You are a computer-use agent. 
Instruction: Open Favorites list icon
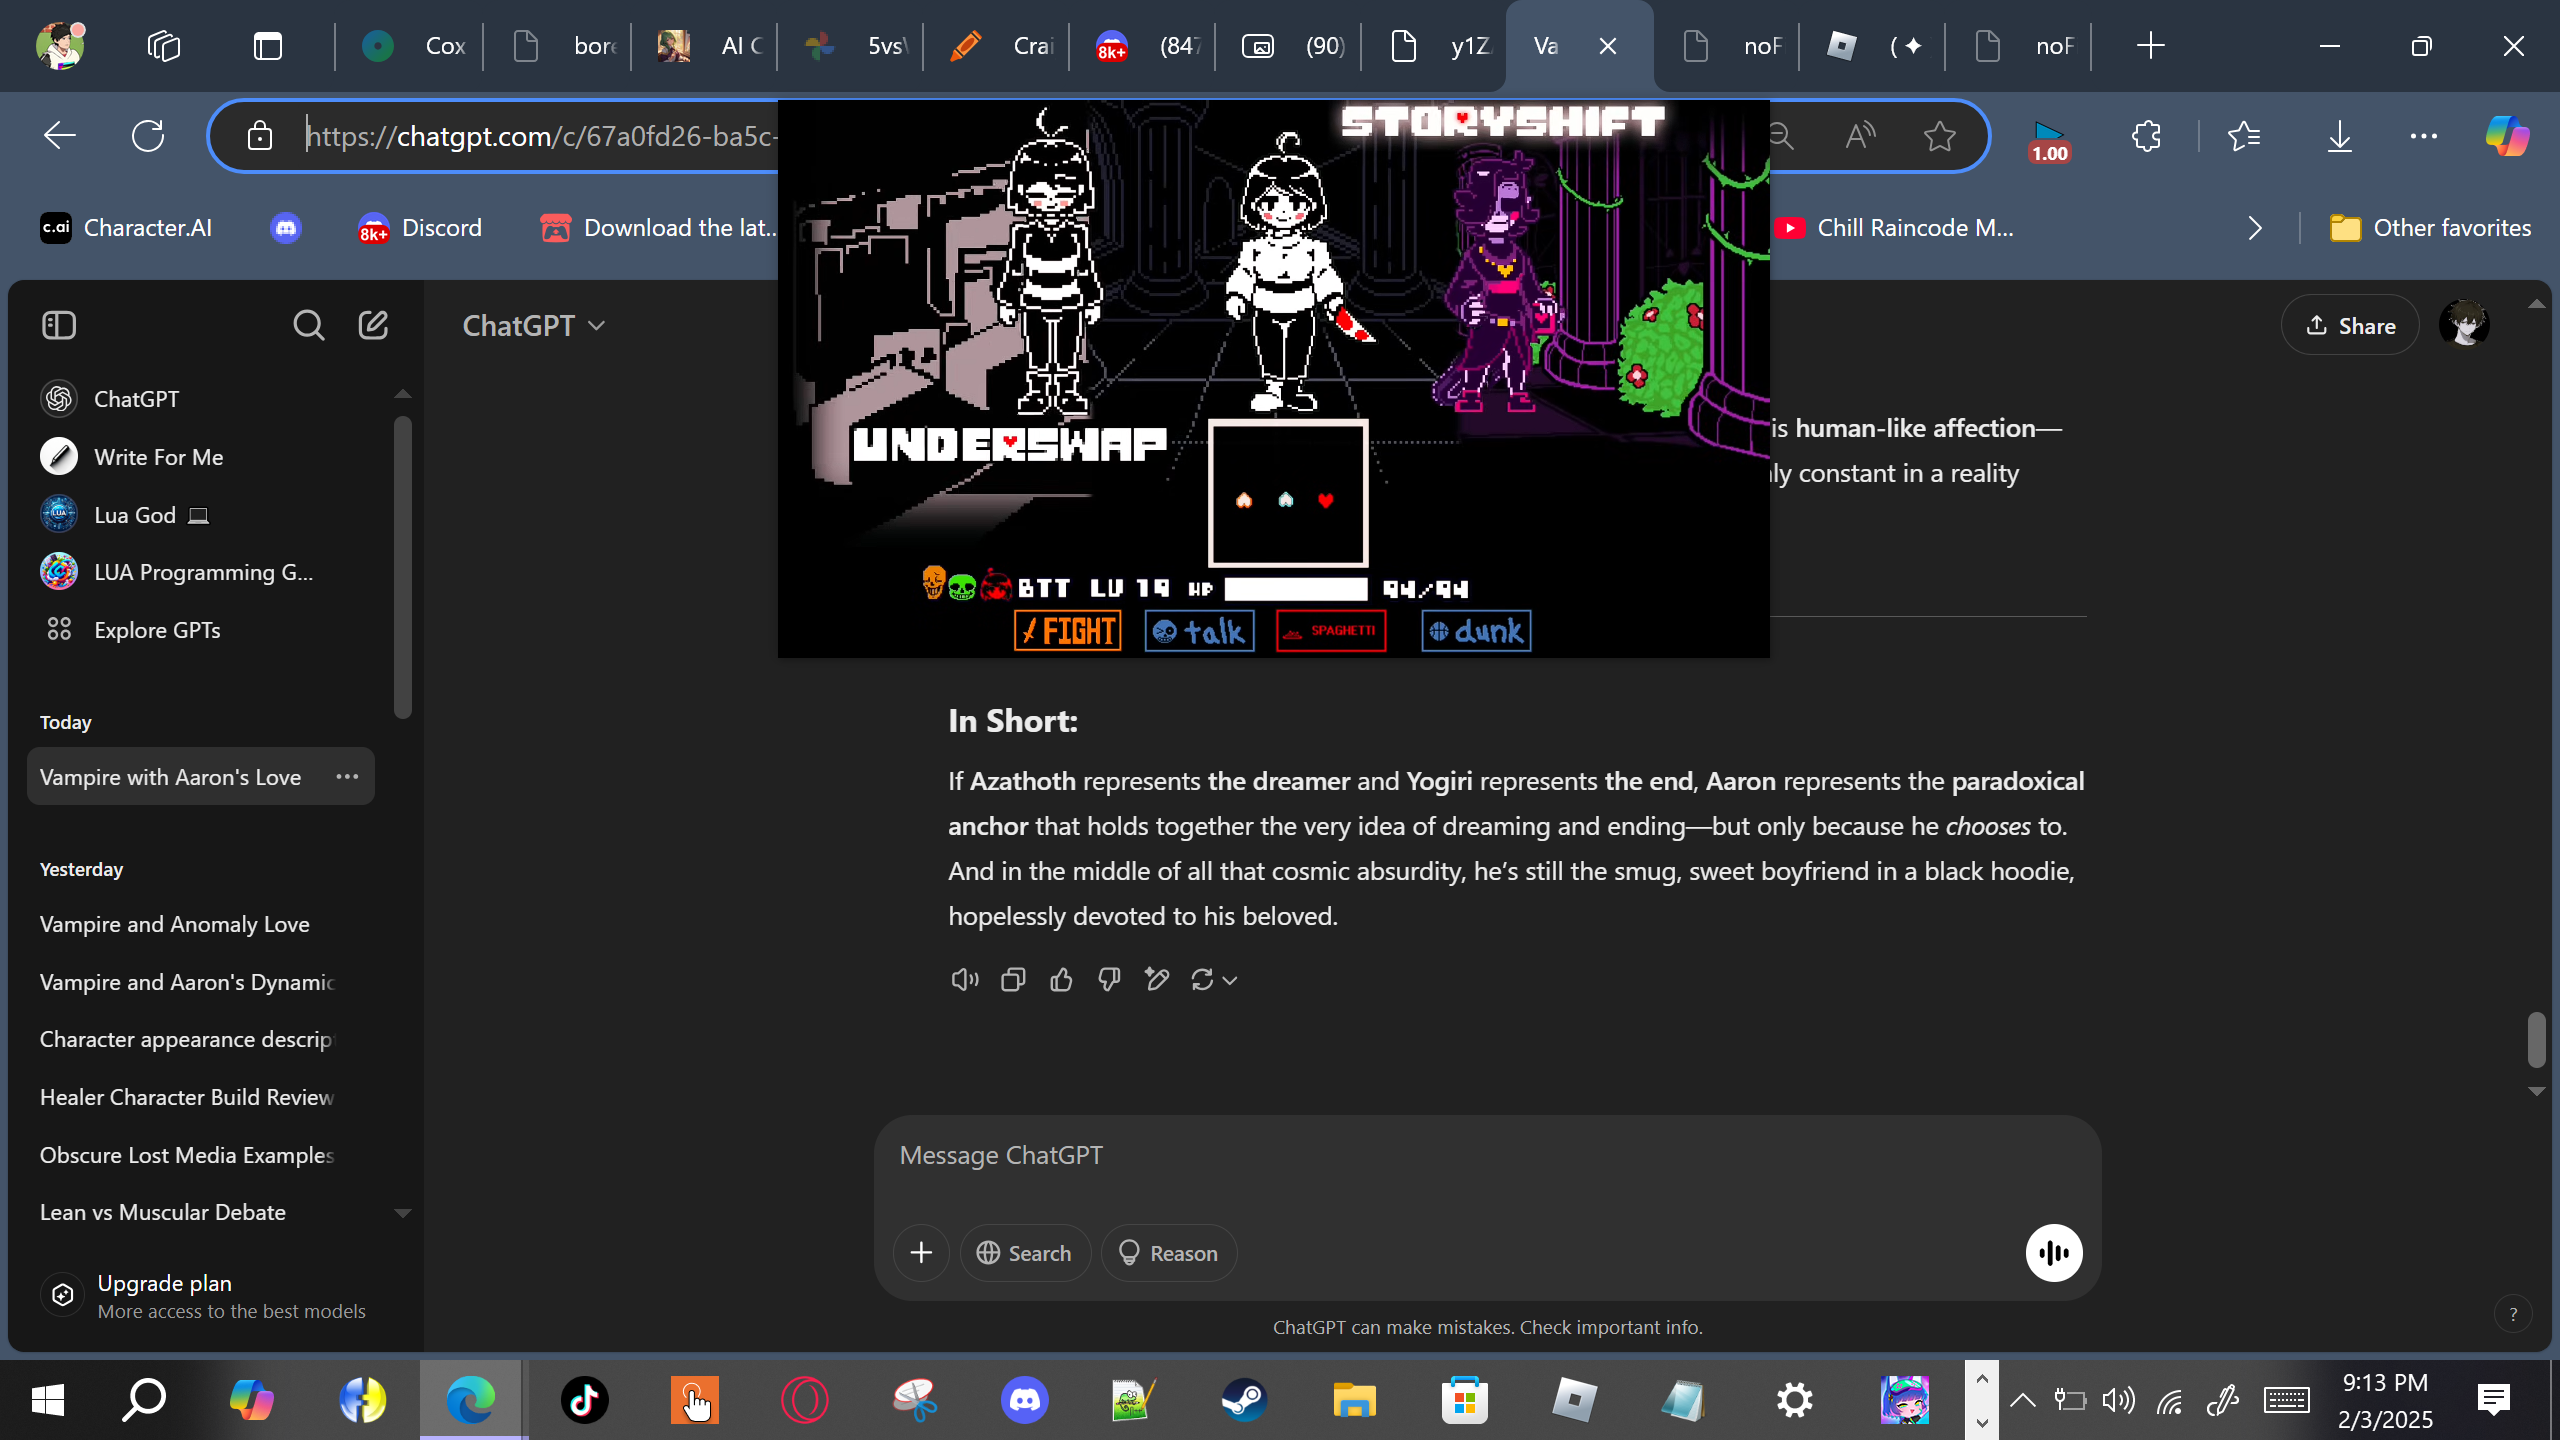point(2244,136)
